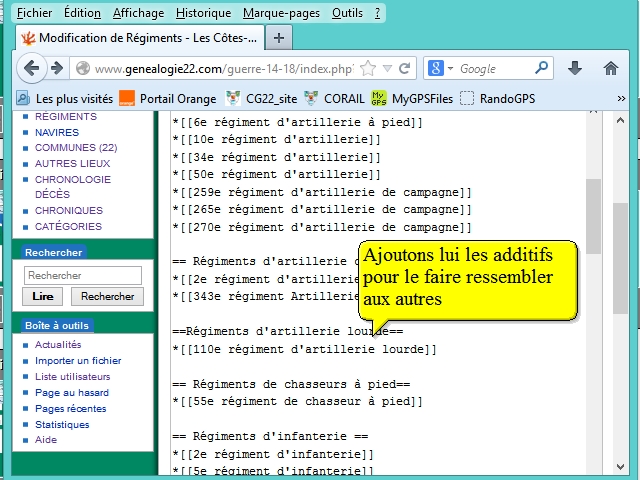Image resolution: width=640 pixels, height=480 pixels.
Task: Click in the wiki Rechercher text field
Action: pyautogui.click(x=83, y=276)
